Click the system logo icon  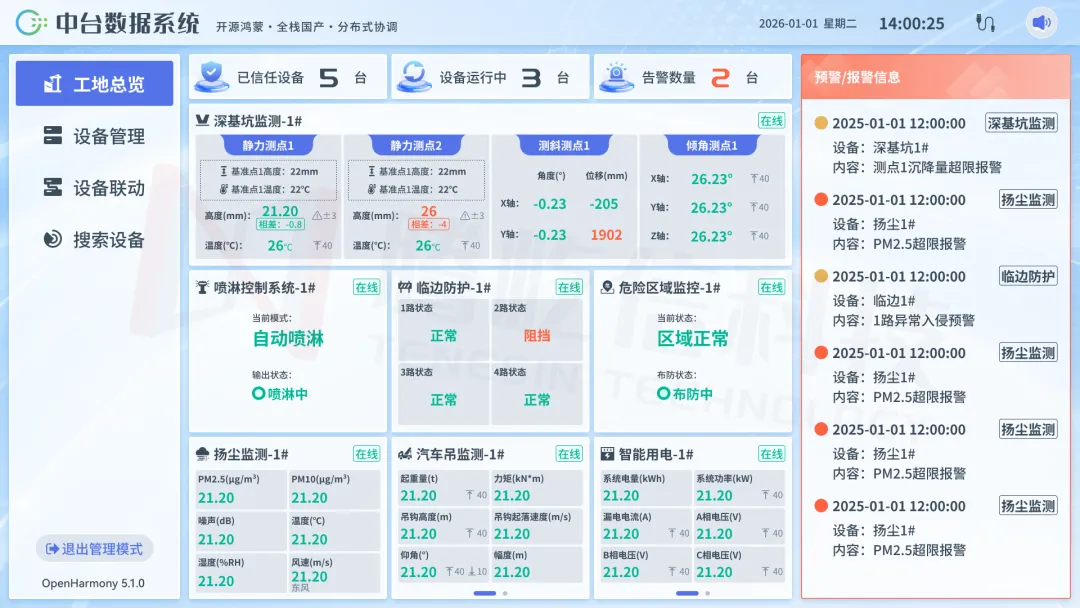31,23
